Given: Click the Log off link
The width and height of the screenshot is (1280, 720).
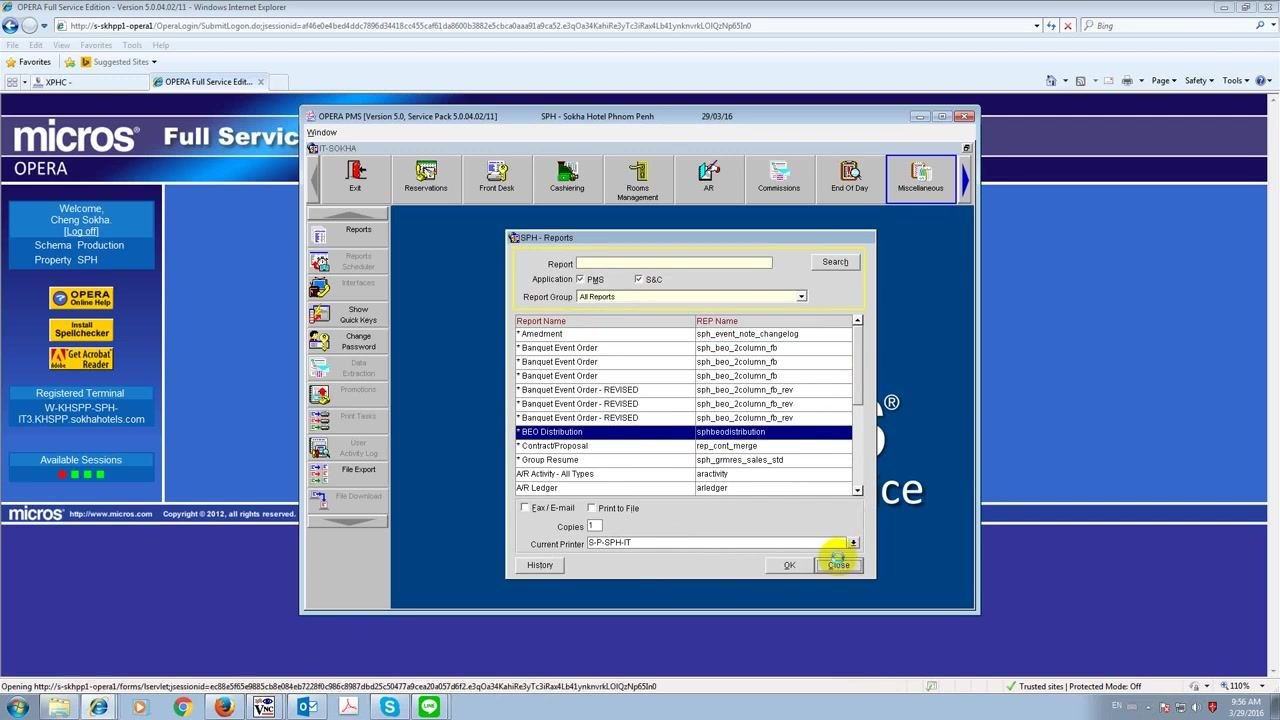Looking at the screenshot, I should click(x=81, y=231).
